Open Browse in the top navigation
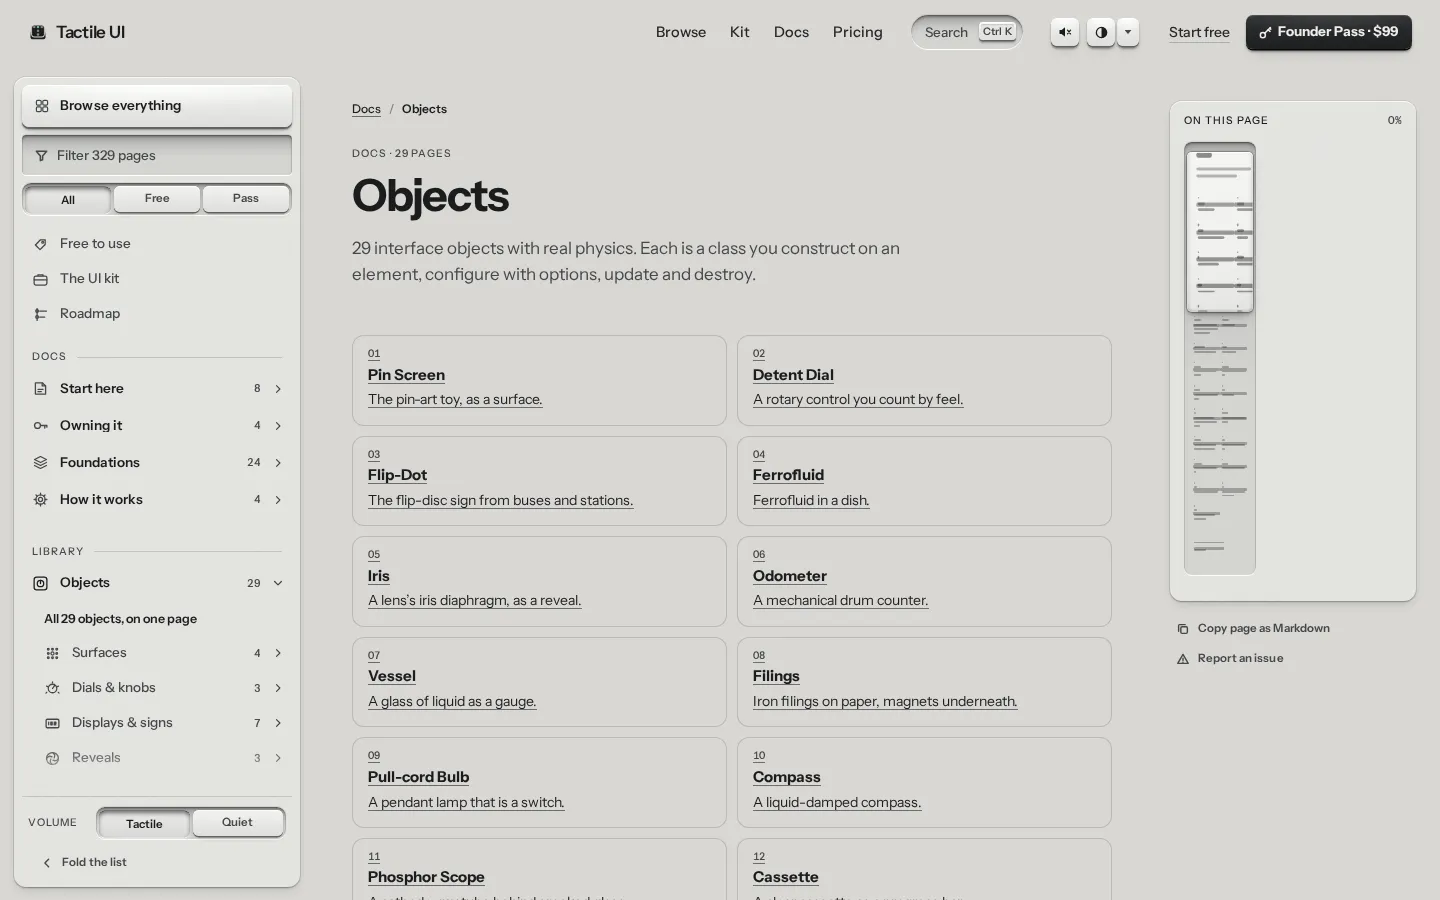 tap(681, 32)
